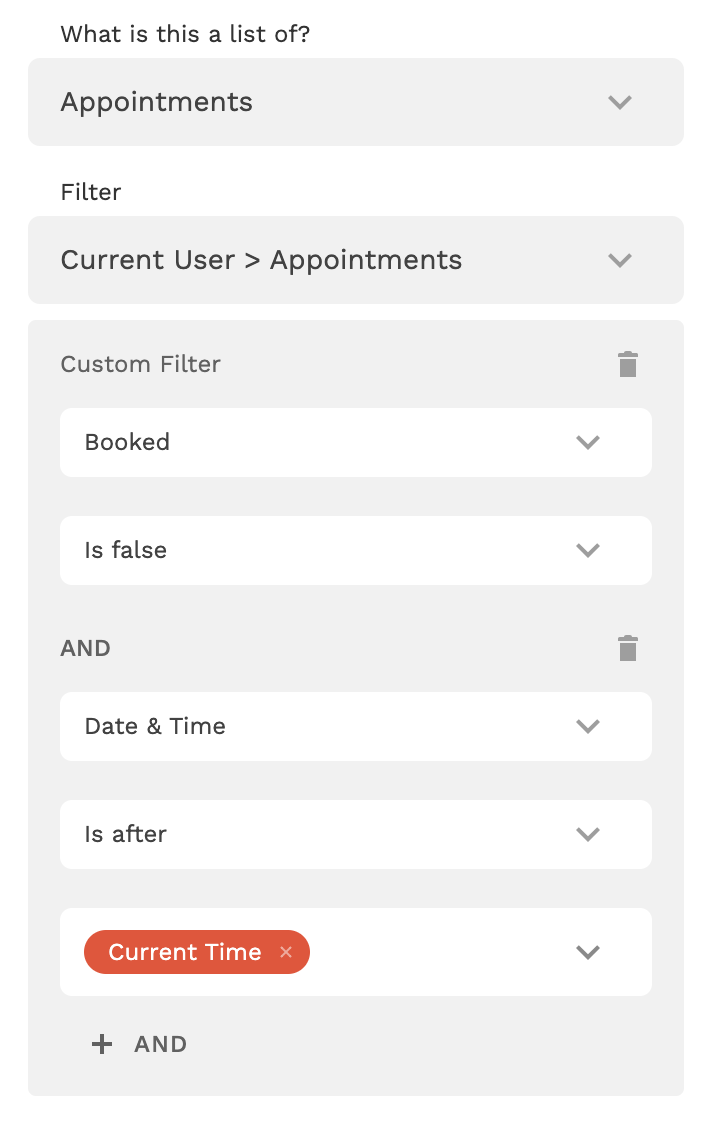This screenshot has width=702, height=1124.
Task: Click the chevron in the Booked field
Action: pos(588,442)
